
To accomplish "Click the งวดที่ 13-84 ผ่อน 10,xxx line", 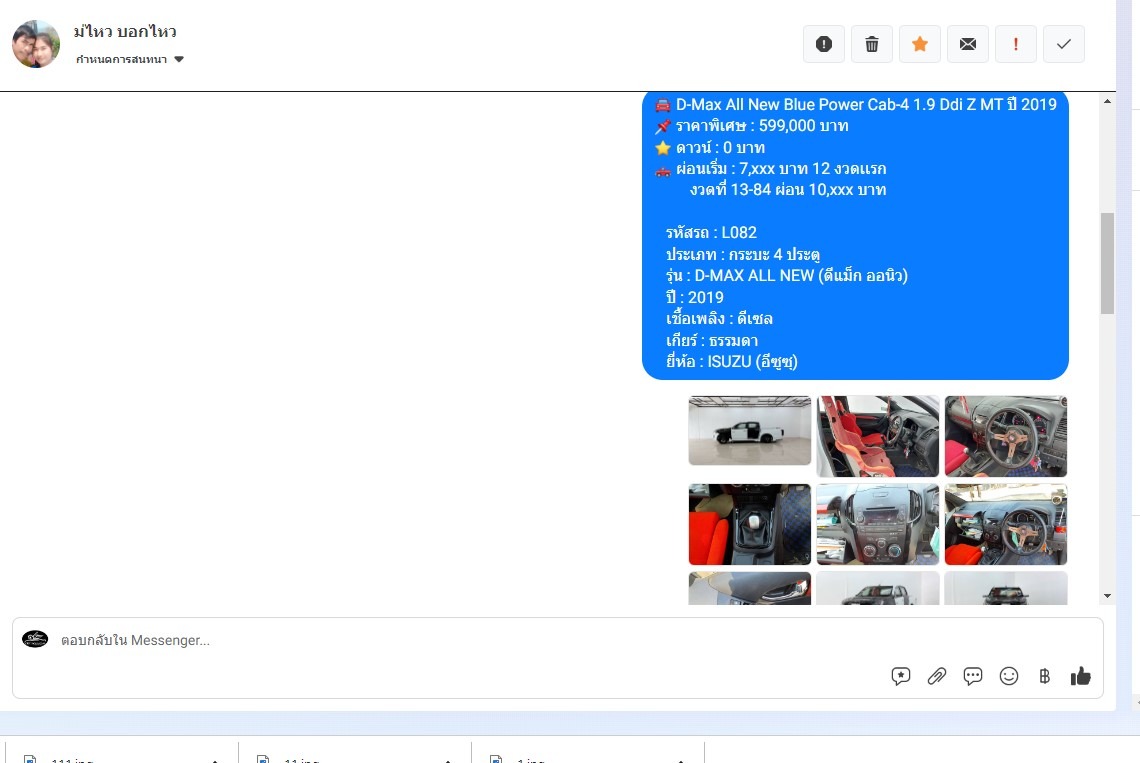I will pos(788,190).
